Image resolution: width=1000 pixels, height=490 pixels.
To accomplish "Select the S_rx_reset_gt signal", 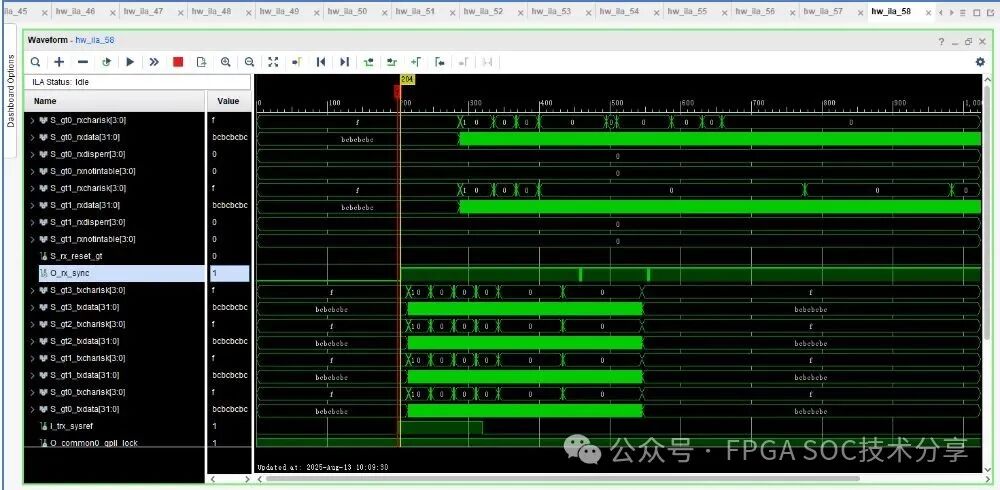I will (x=76, y=256).
